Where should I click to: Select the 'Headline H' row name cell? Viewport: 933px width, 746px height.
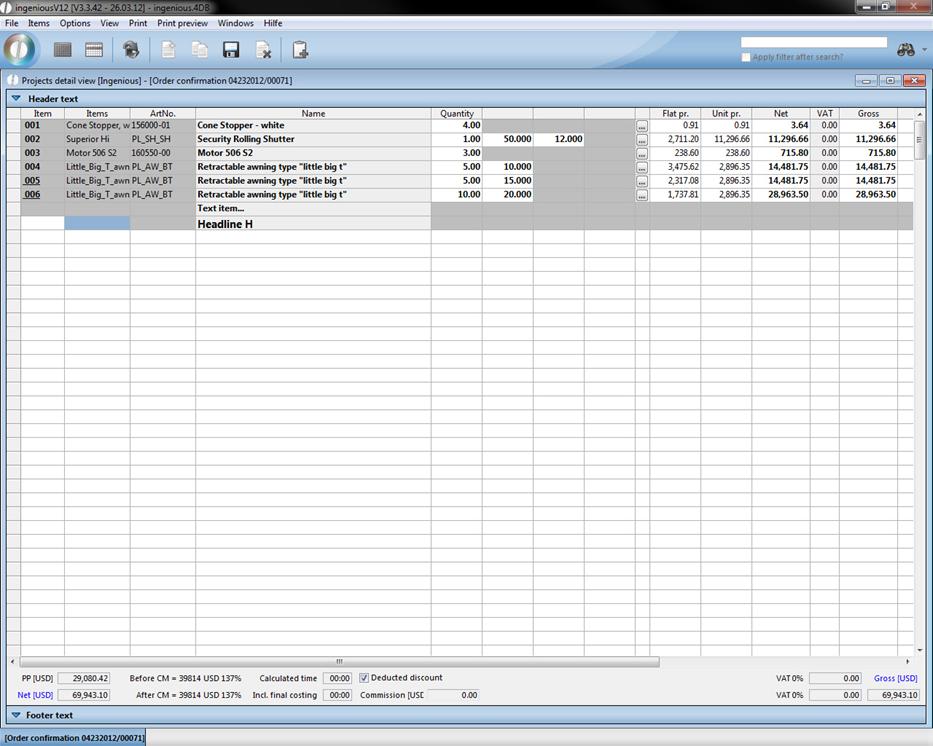pyautogui.click(x=313, y=224)
